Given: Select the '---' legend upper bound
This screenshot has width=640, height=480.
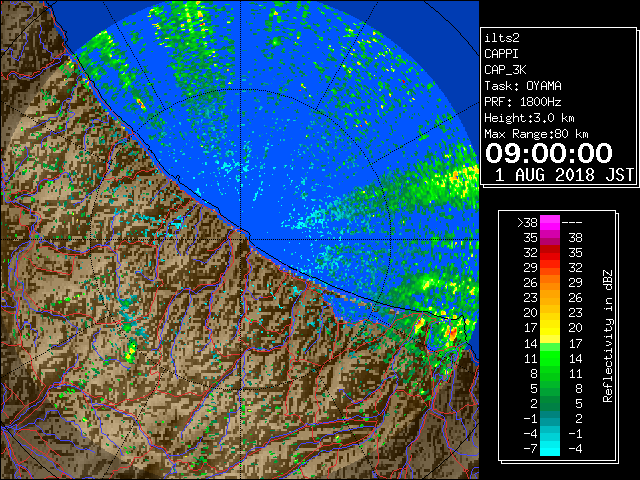Looking at the screenshot, I should coord(572,222).
